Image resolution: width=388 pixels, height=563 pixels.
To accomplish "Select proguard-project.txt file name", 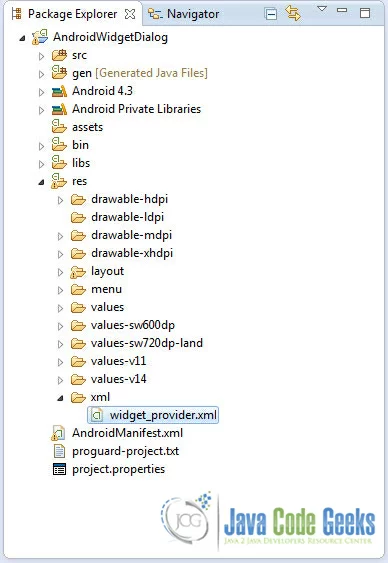I will (126, 451).
